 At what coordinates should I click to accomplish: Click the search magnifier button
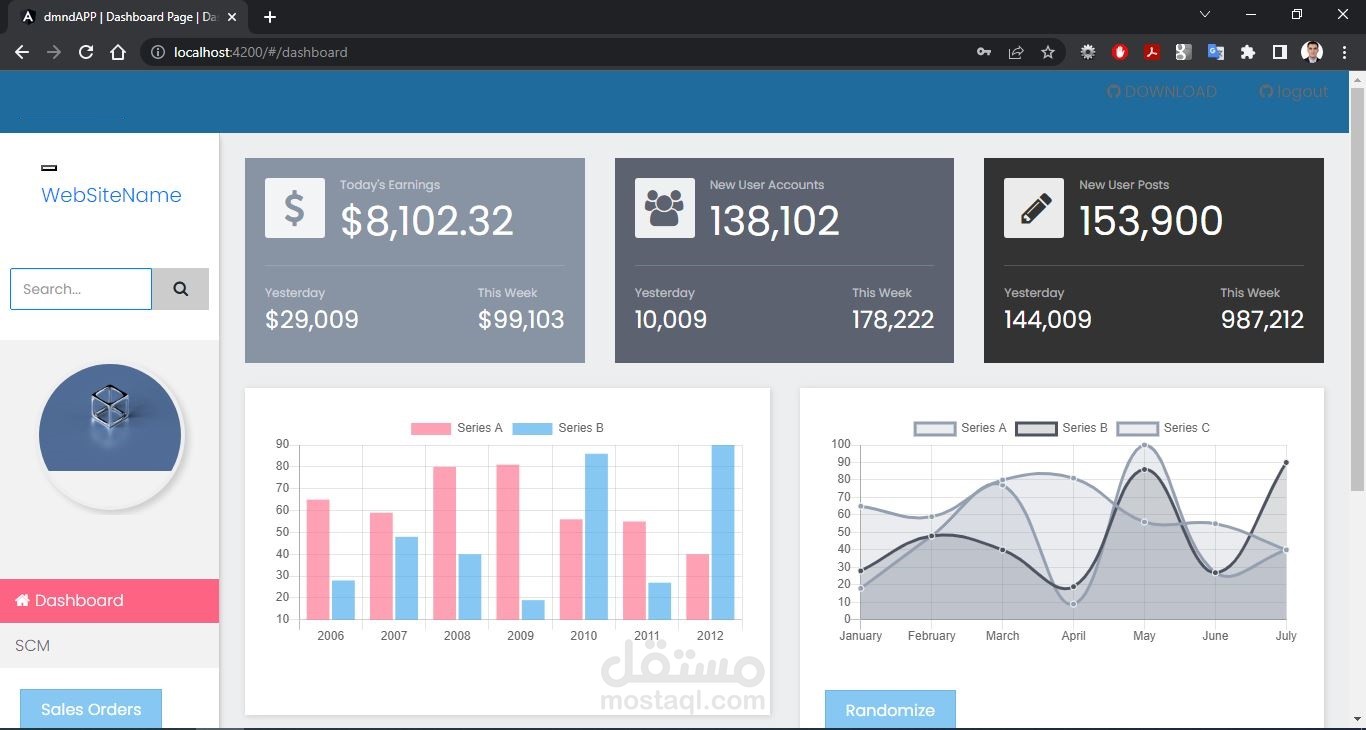[x=180, y=289]
